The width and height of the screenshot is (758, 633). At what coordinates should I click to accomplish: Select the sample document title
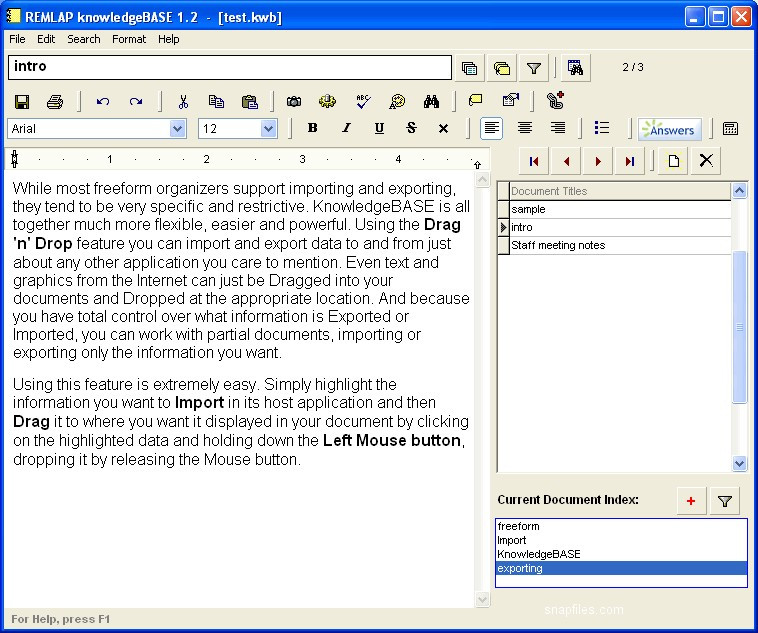[620, 209]
